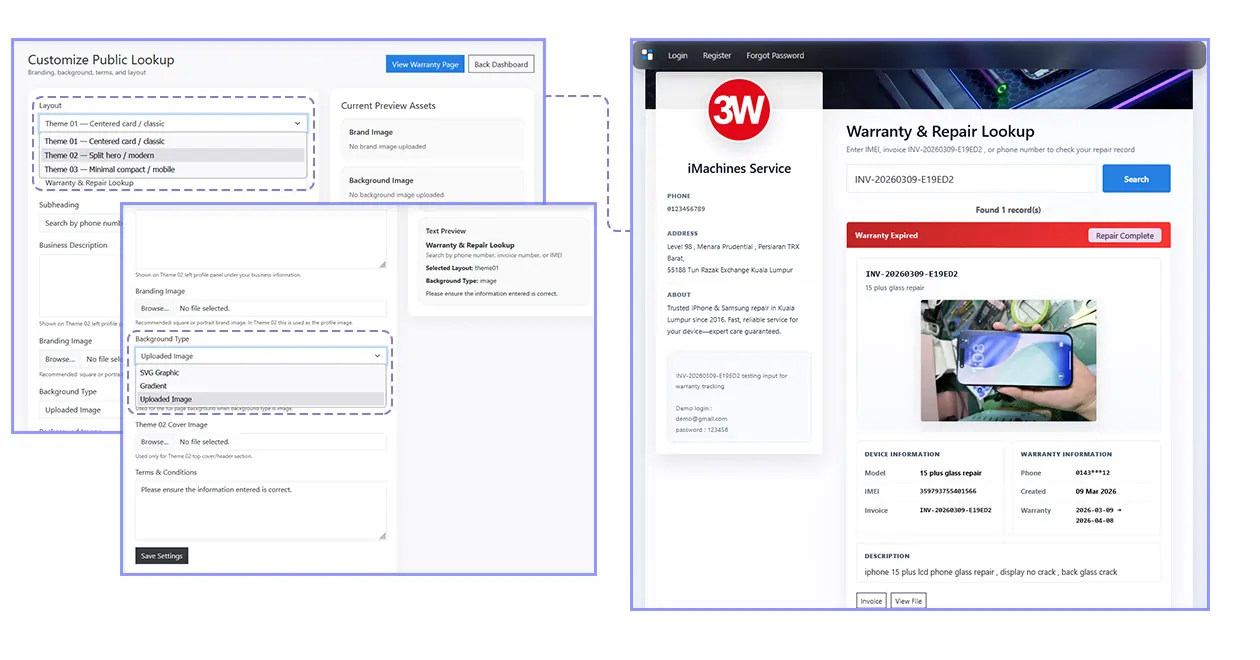Click the View Warranty Page button
The width and height of the screenshot is (1260, 660).
coord(425,64)
